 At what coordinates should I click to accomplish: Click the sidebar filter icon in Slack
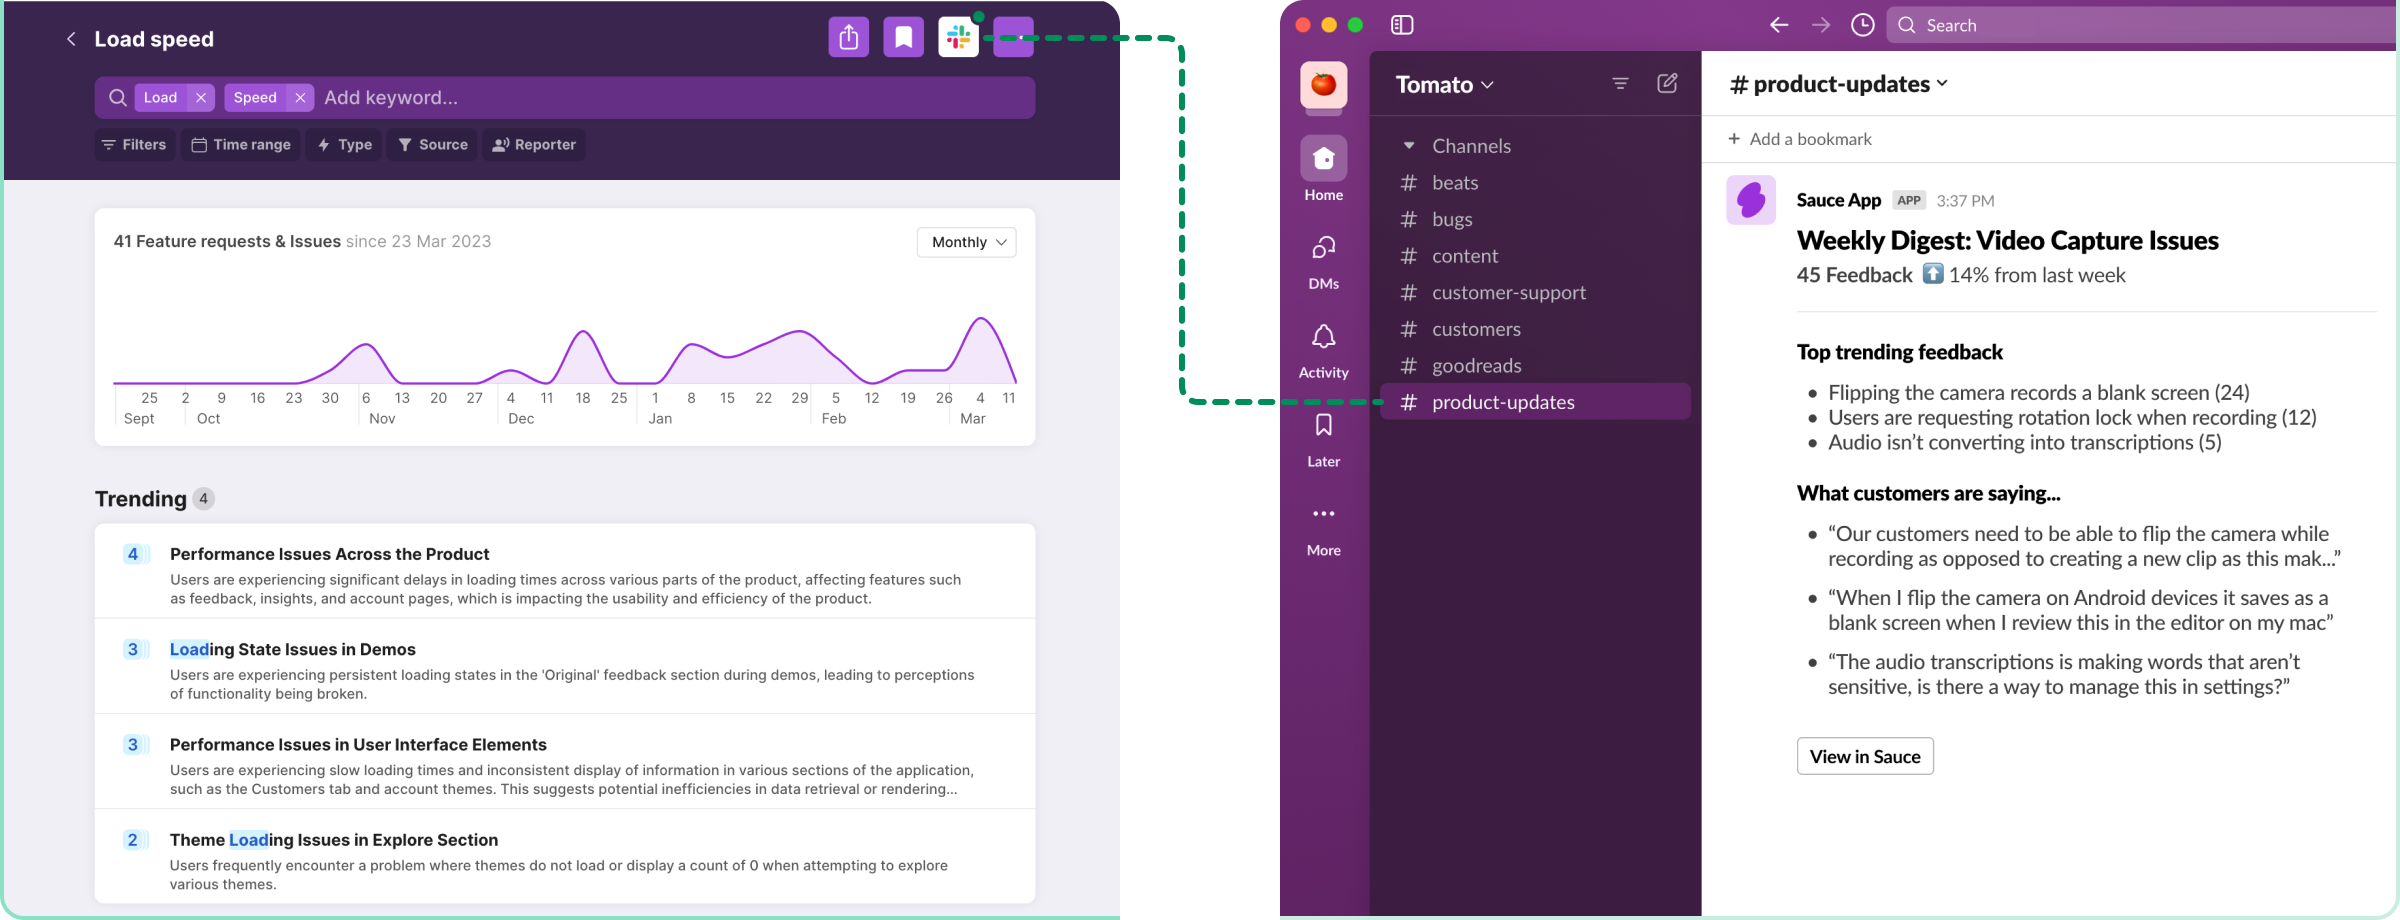click(x=1620, y=83)
